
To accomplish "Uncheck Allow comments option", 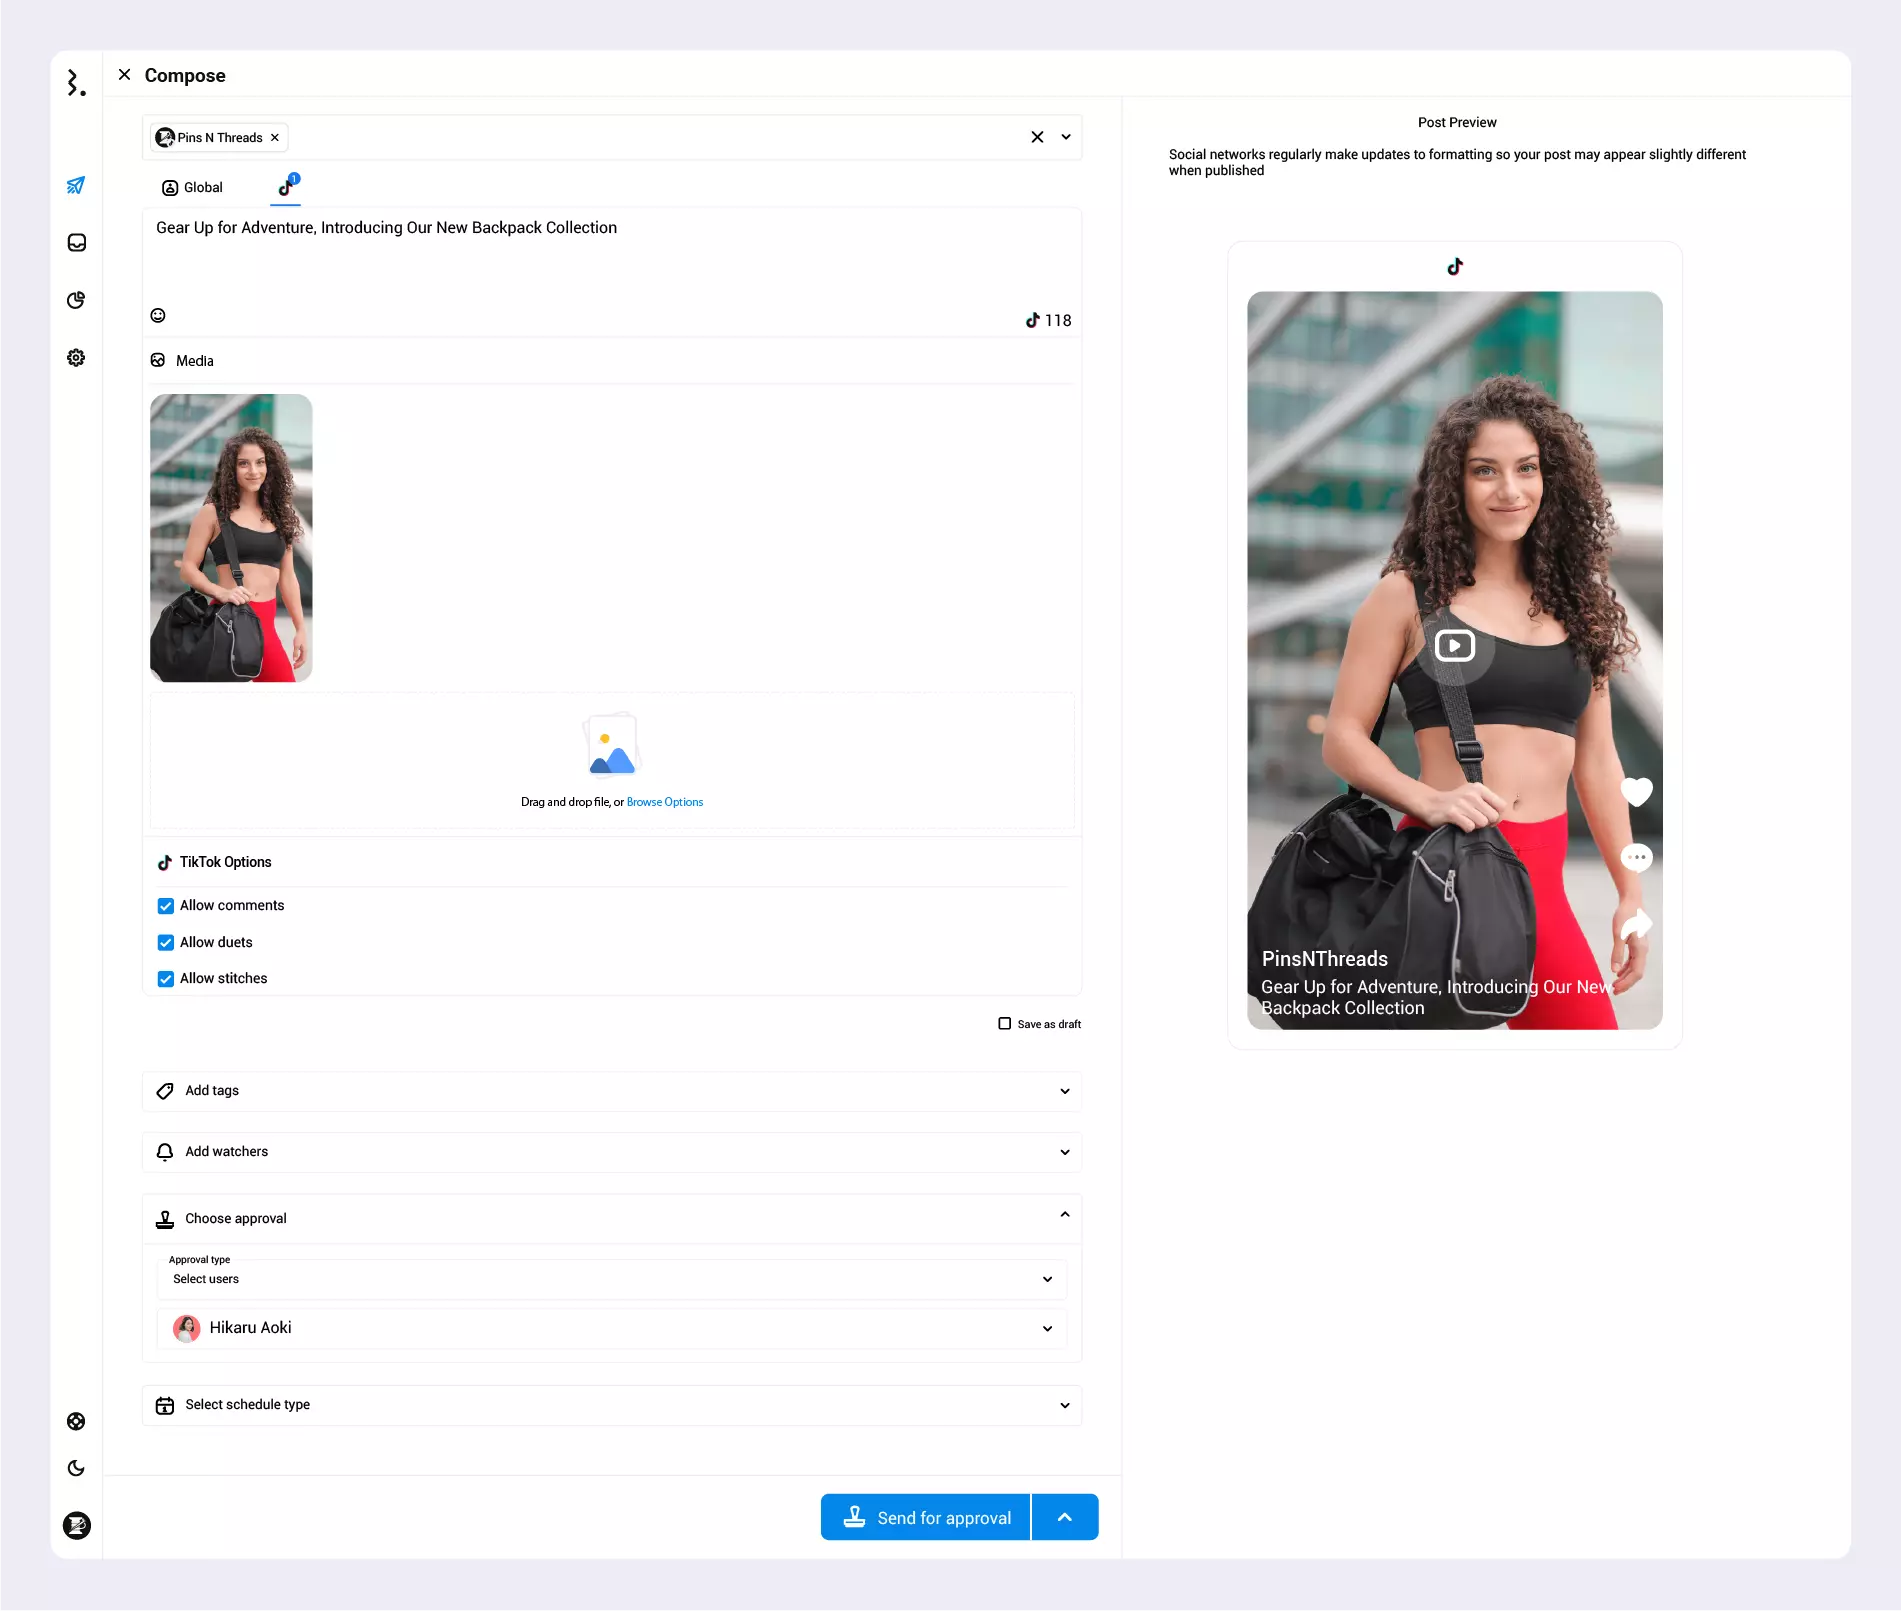I will (x=166, y=906).
